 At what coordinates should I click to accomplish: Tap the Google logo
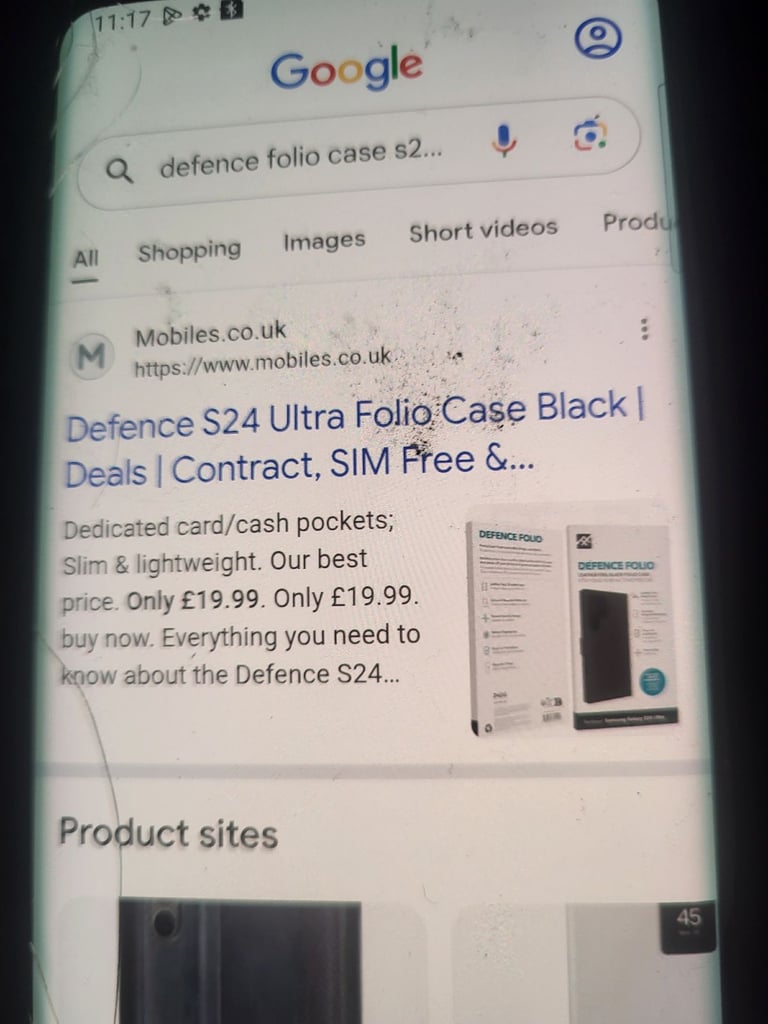pyautogui.click(x=347, y=68)
